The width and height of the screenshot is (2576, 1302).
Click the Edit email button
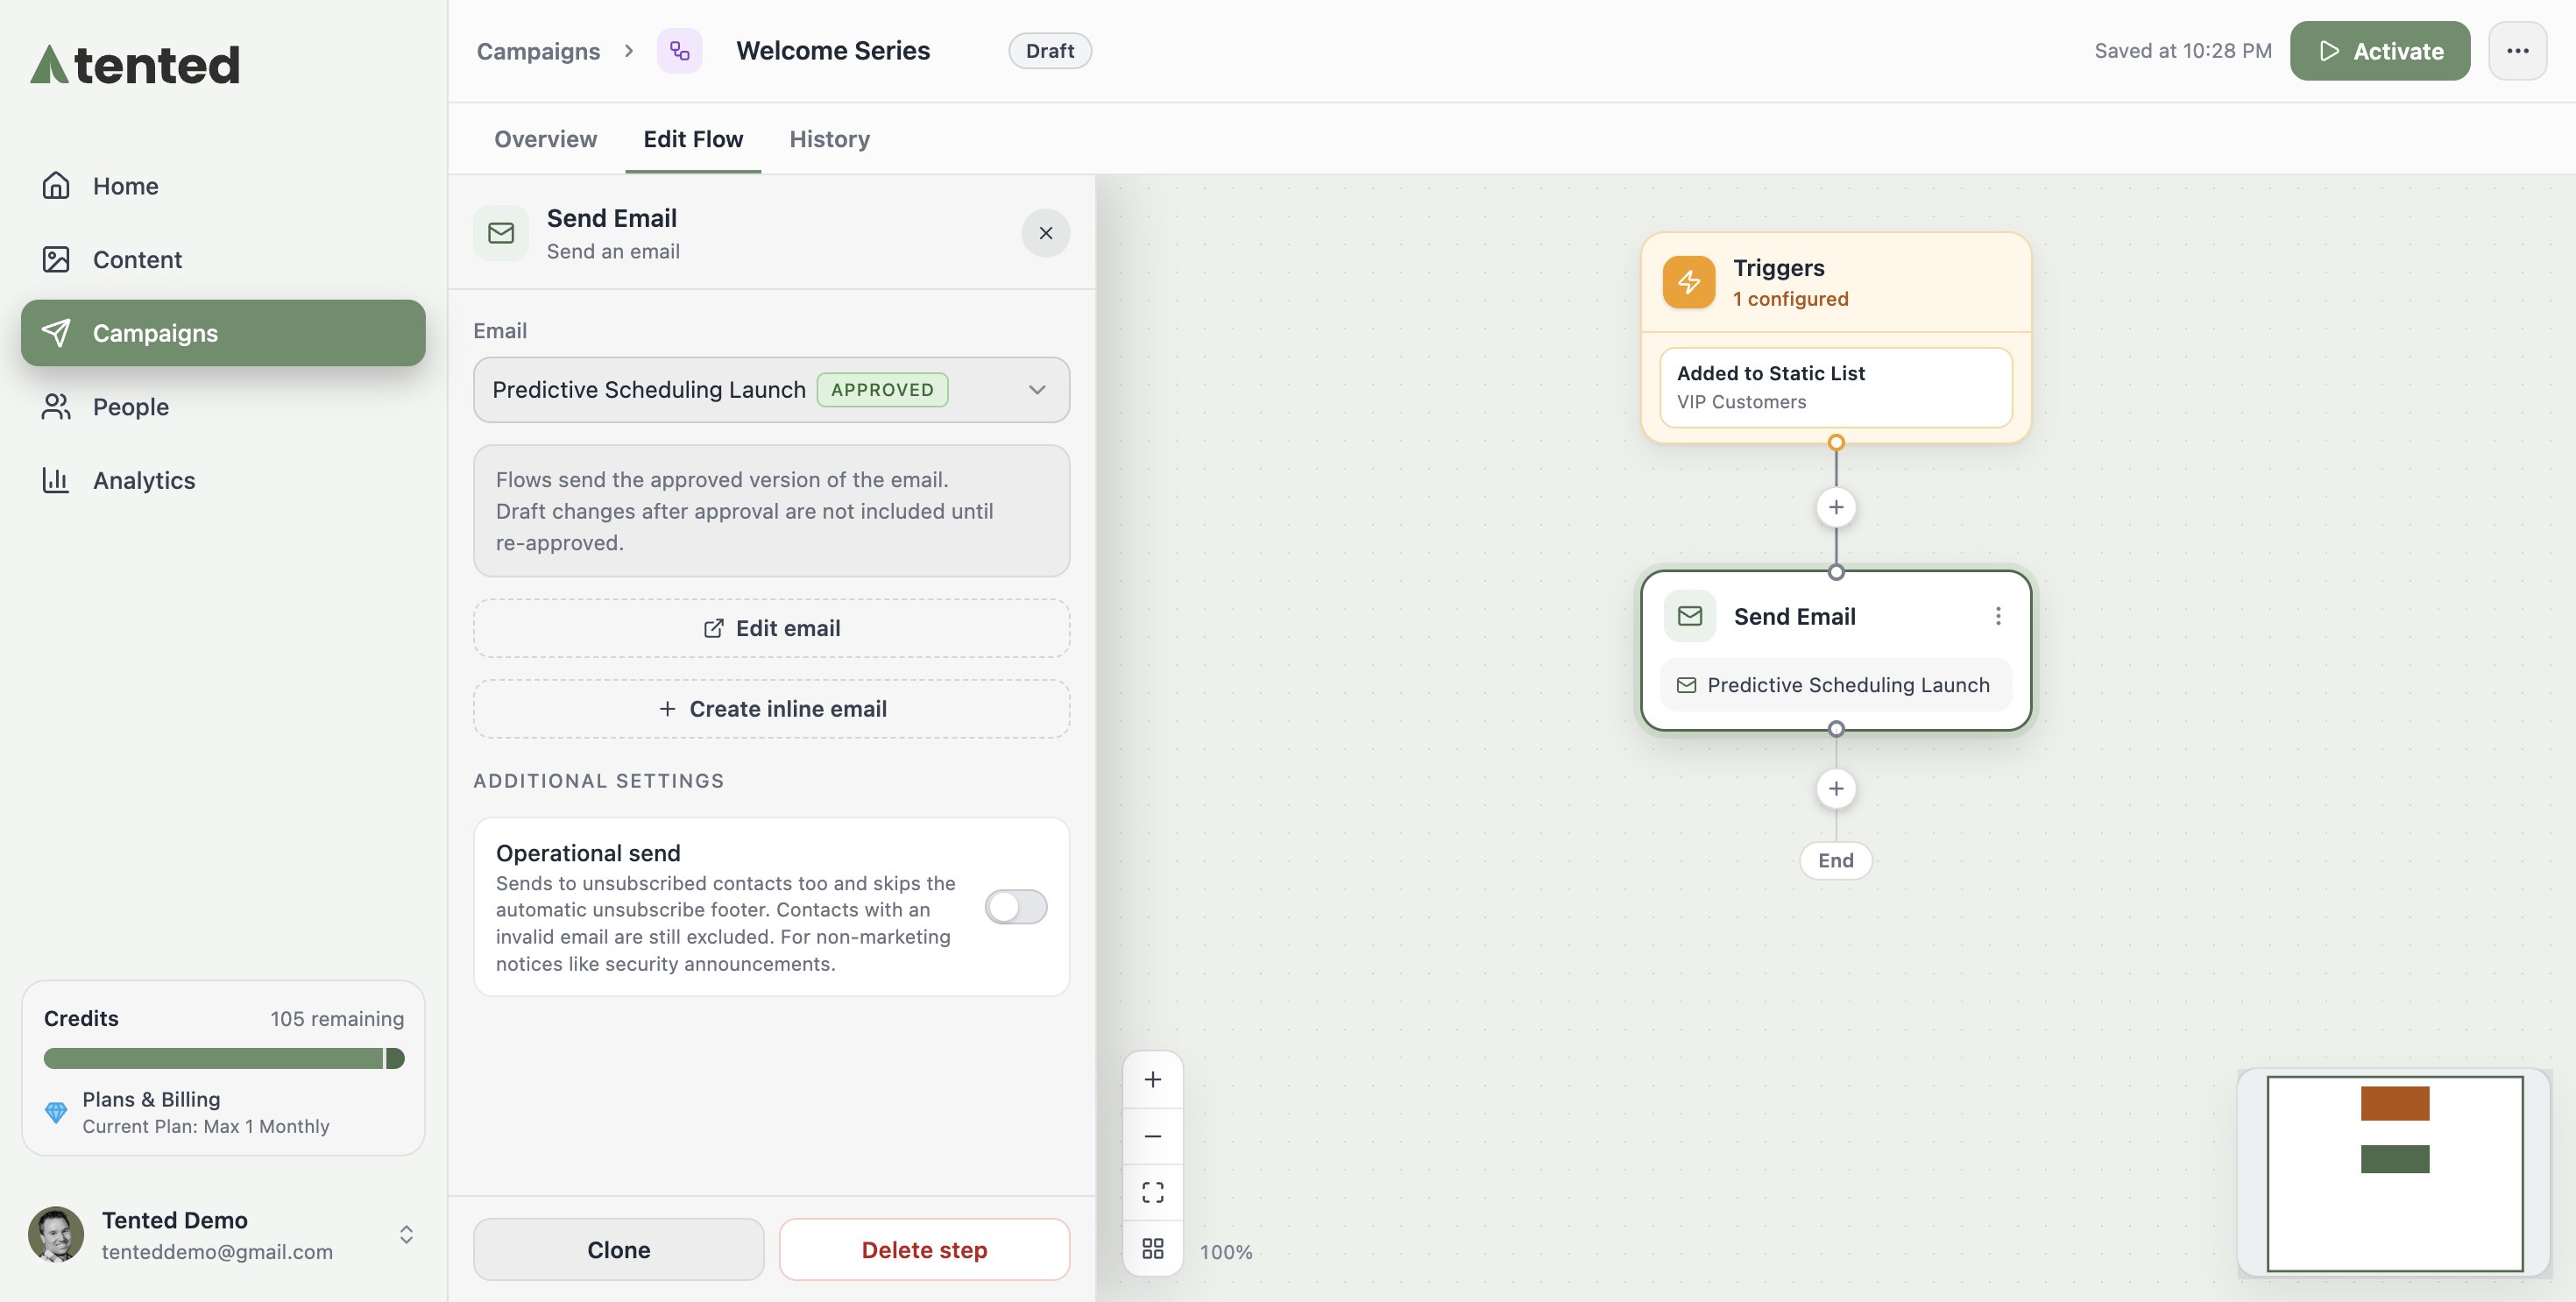pyautogui.click(x=771, y=628)
